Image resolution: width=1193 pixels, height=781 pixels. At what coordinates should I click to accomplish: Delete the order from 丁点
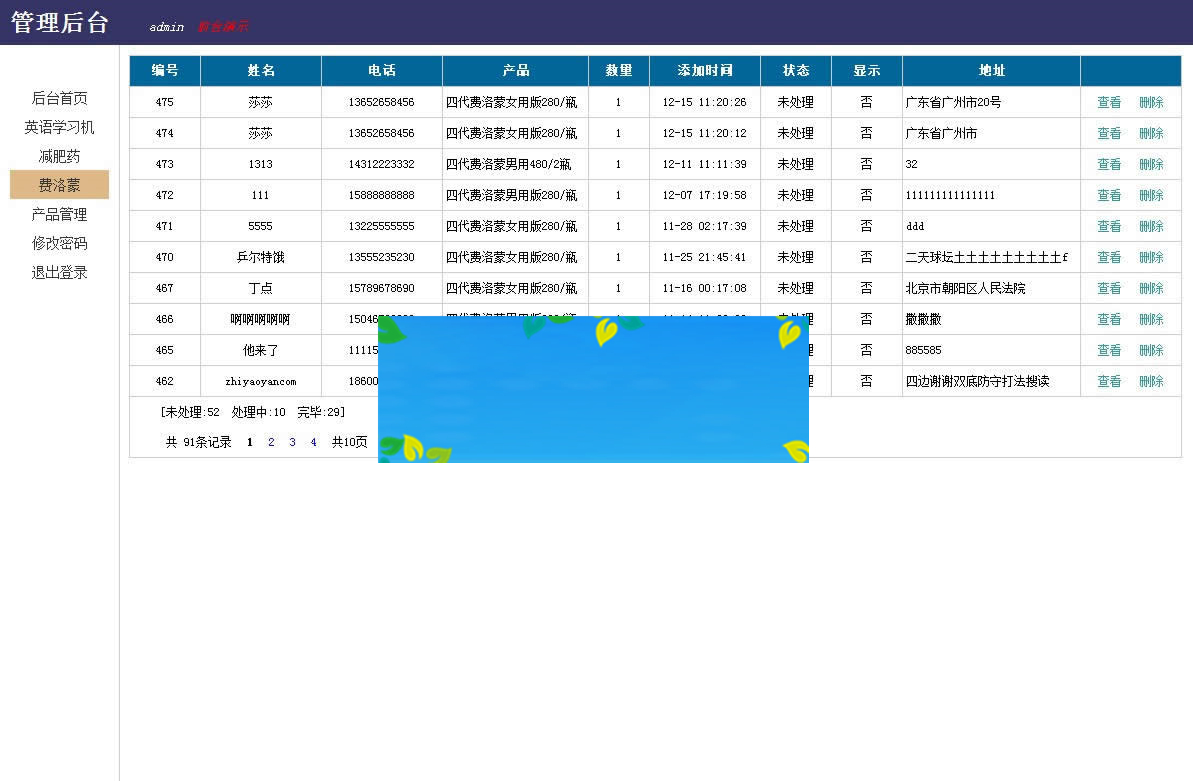tap(1151, 288)
